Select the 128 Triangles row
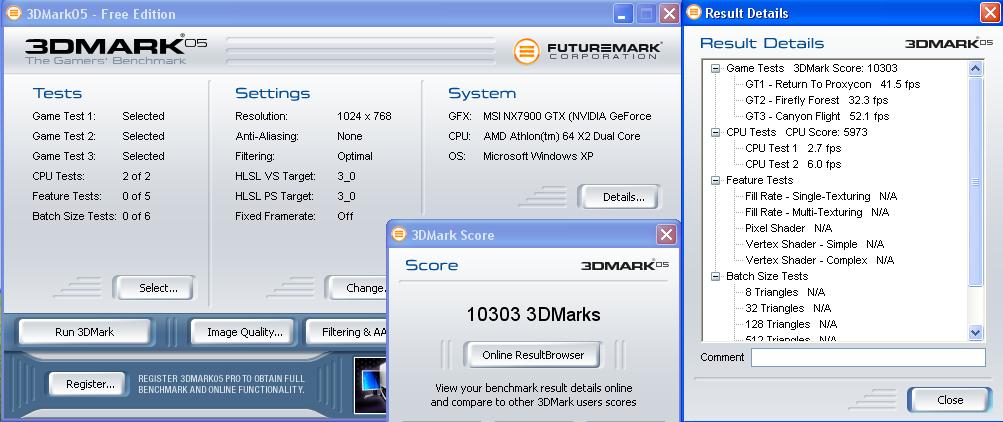This screenshot has width=1003, height=422. (x=791, y=324)
